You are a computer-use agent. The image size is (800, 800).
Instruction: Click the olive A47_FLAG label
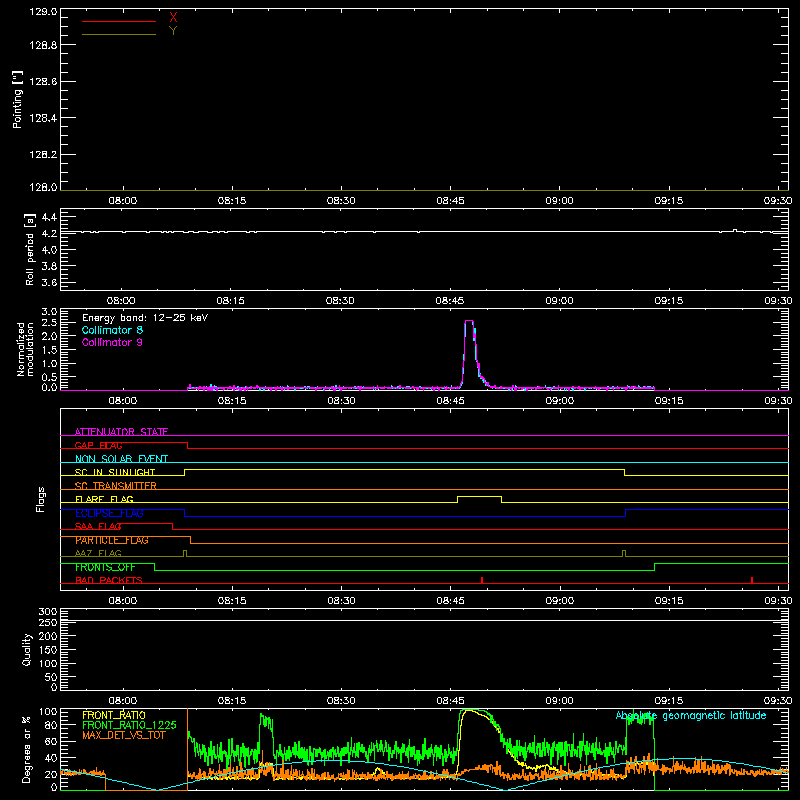tap(98, 553)
